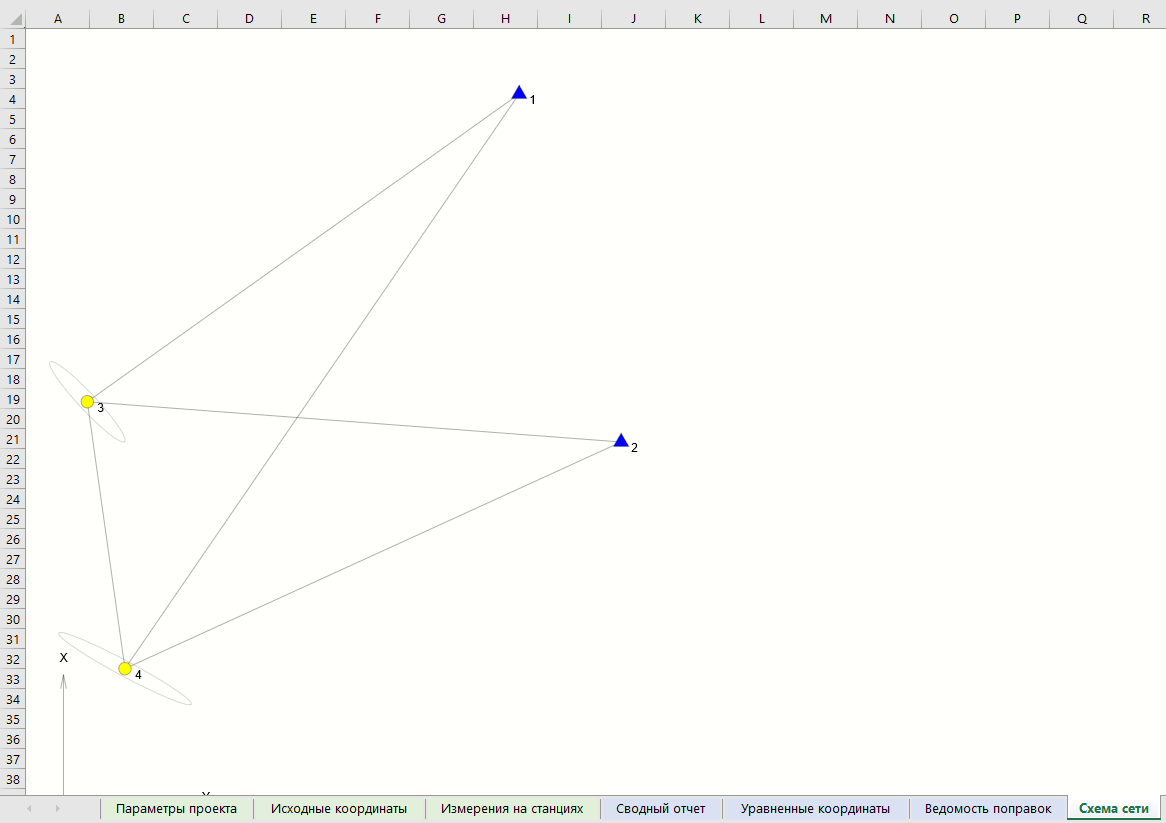Click the right sheet navigation arrow

[58, 806]
